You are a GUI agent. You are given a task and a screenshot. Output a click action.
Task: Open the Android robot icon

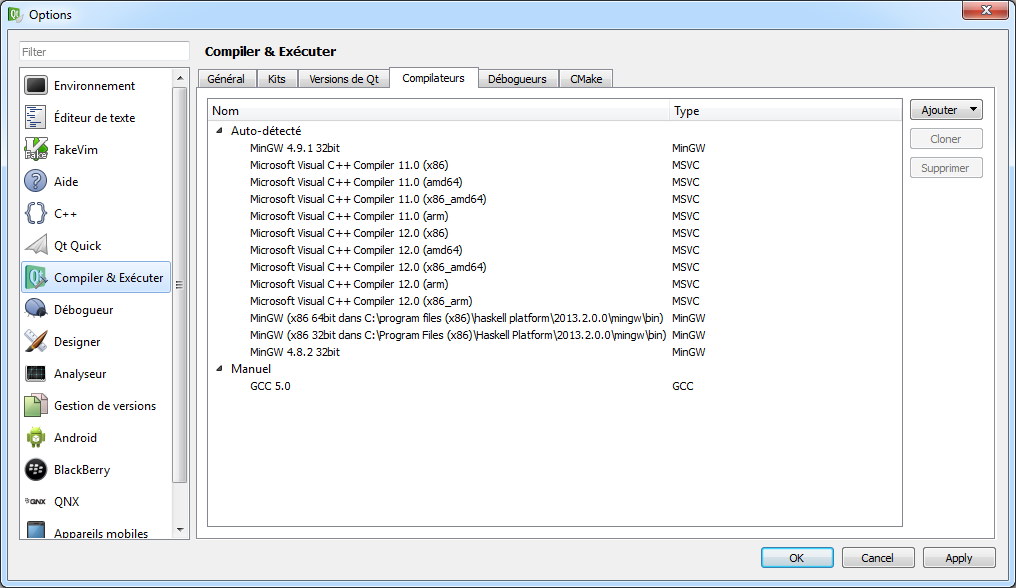pos(36,438)
